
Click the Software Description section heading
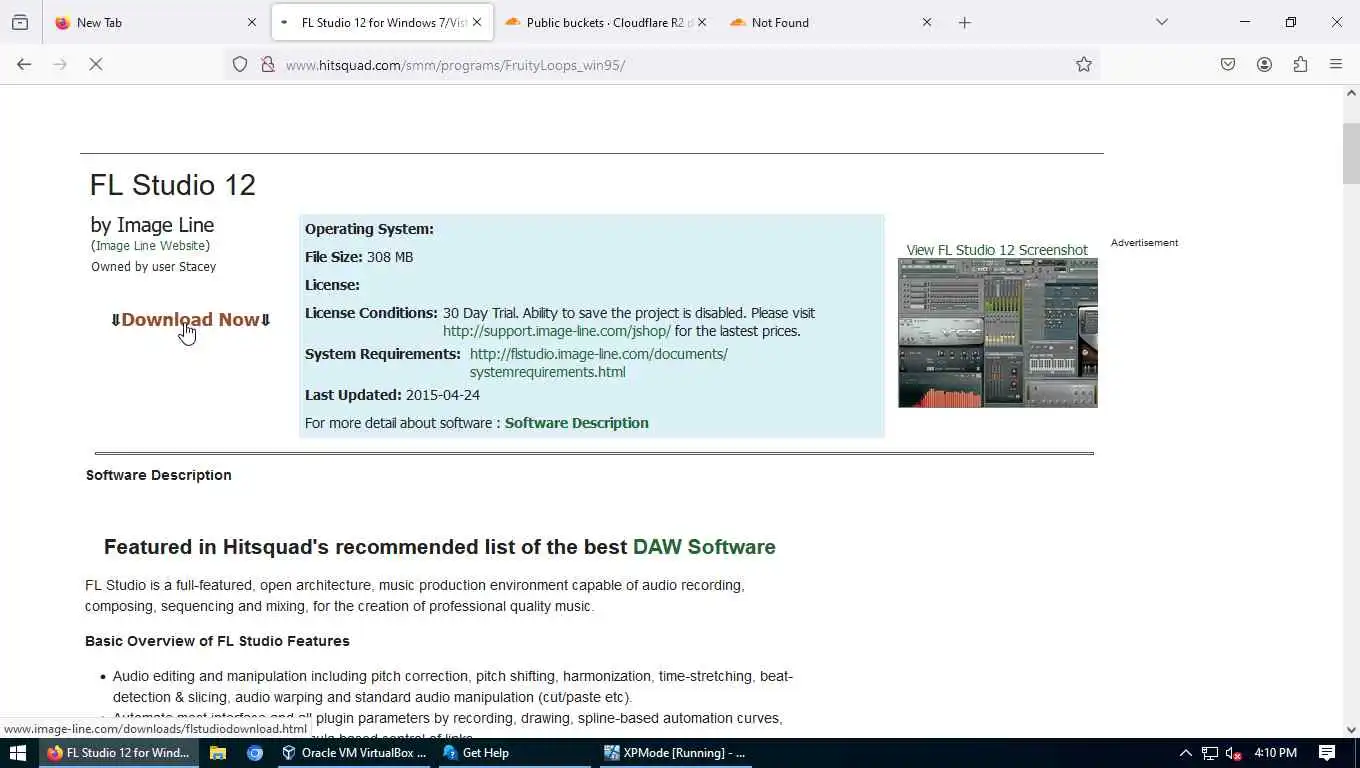point(159,475)
